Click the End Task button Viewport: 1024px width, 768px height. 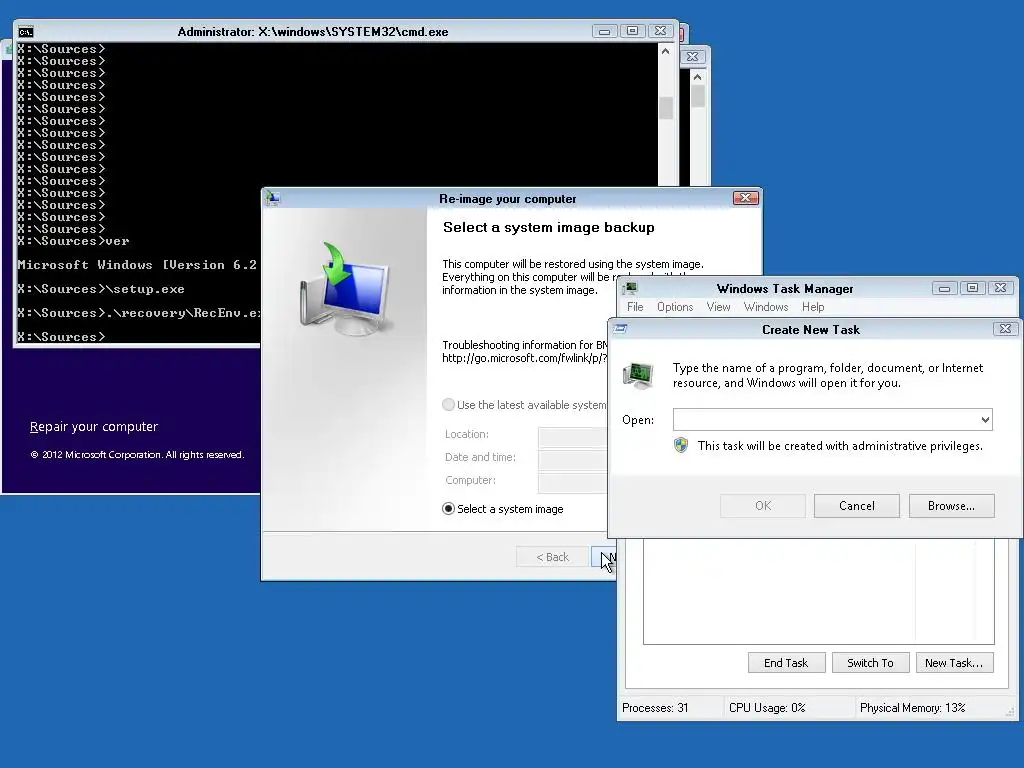pyautogui.click(x=786, y=663)
